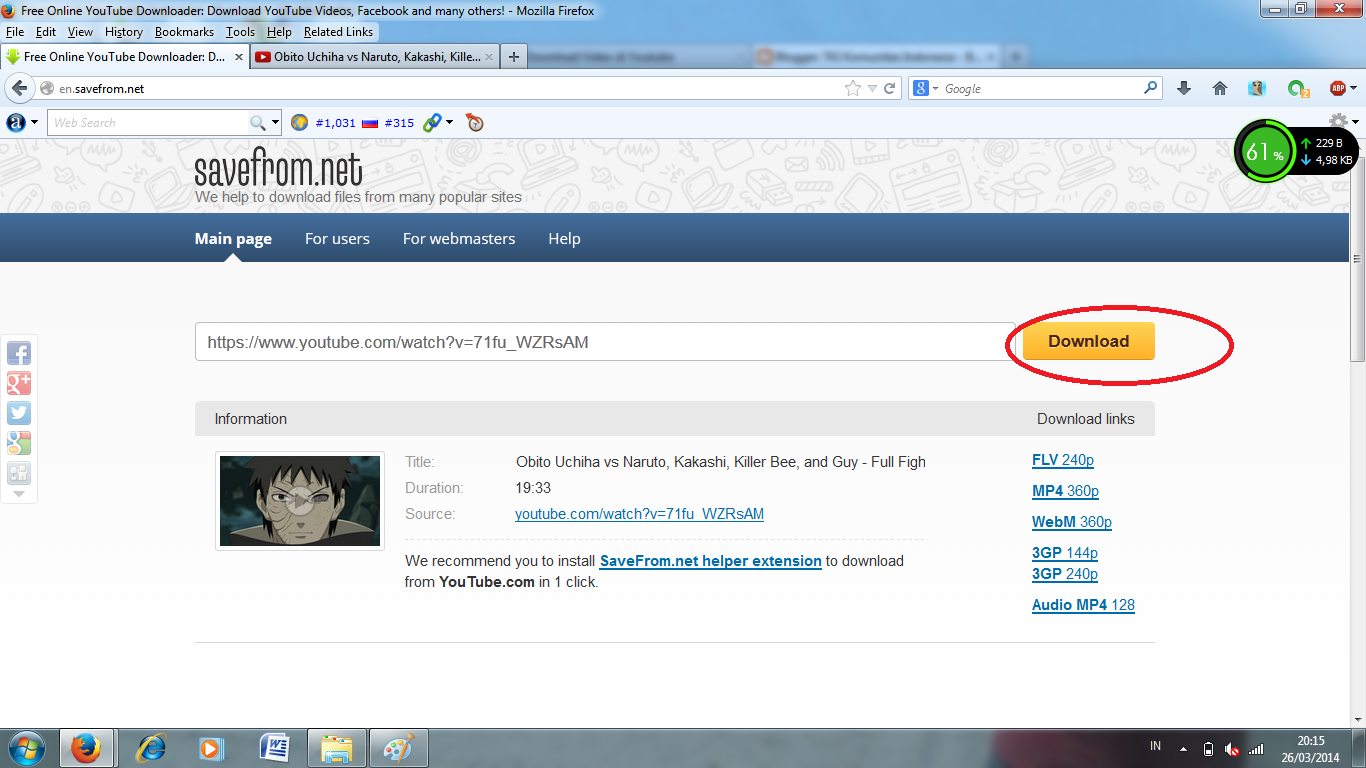Open the related links chain dropdown arrow
The width and height of the screenshot is (1366, 768).
449,122
